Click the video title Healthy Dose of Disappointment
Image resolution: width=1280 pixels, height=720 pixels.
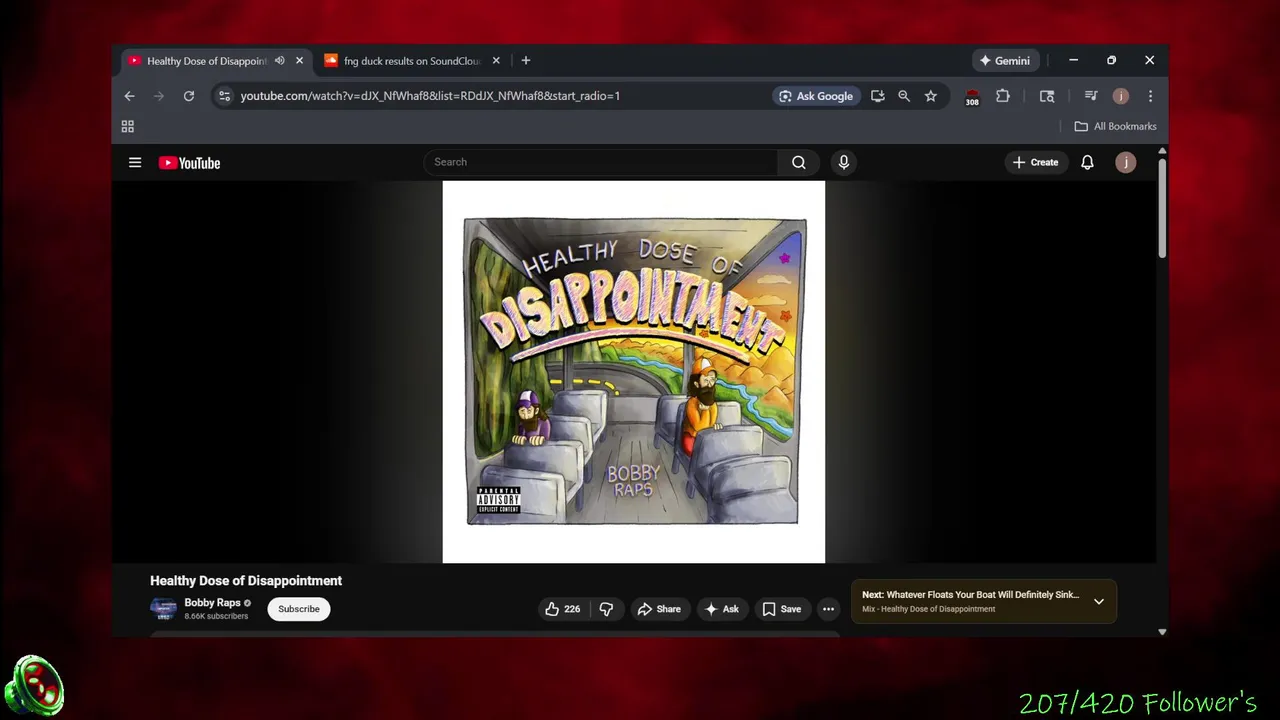pyautogui.click(x=246, y=581)
